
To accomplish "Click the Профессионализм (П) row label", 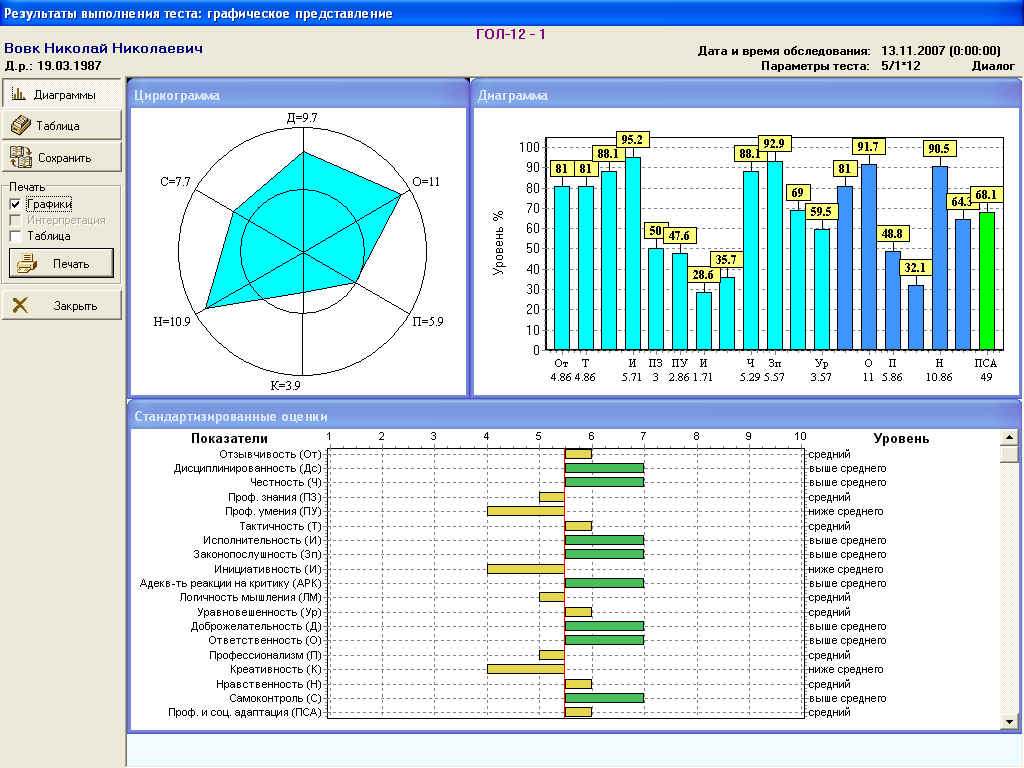I will tap(265, 655).
